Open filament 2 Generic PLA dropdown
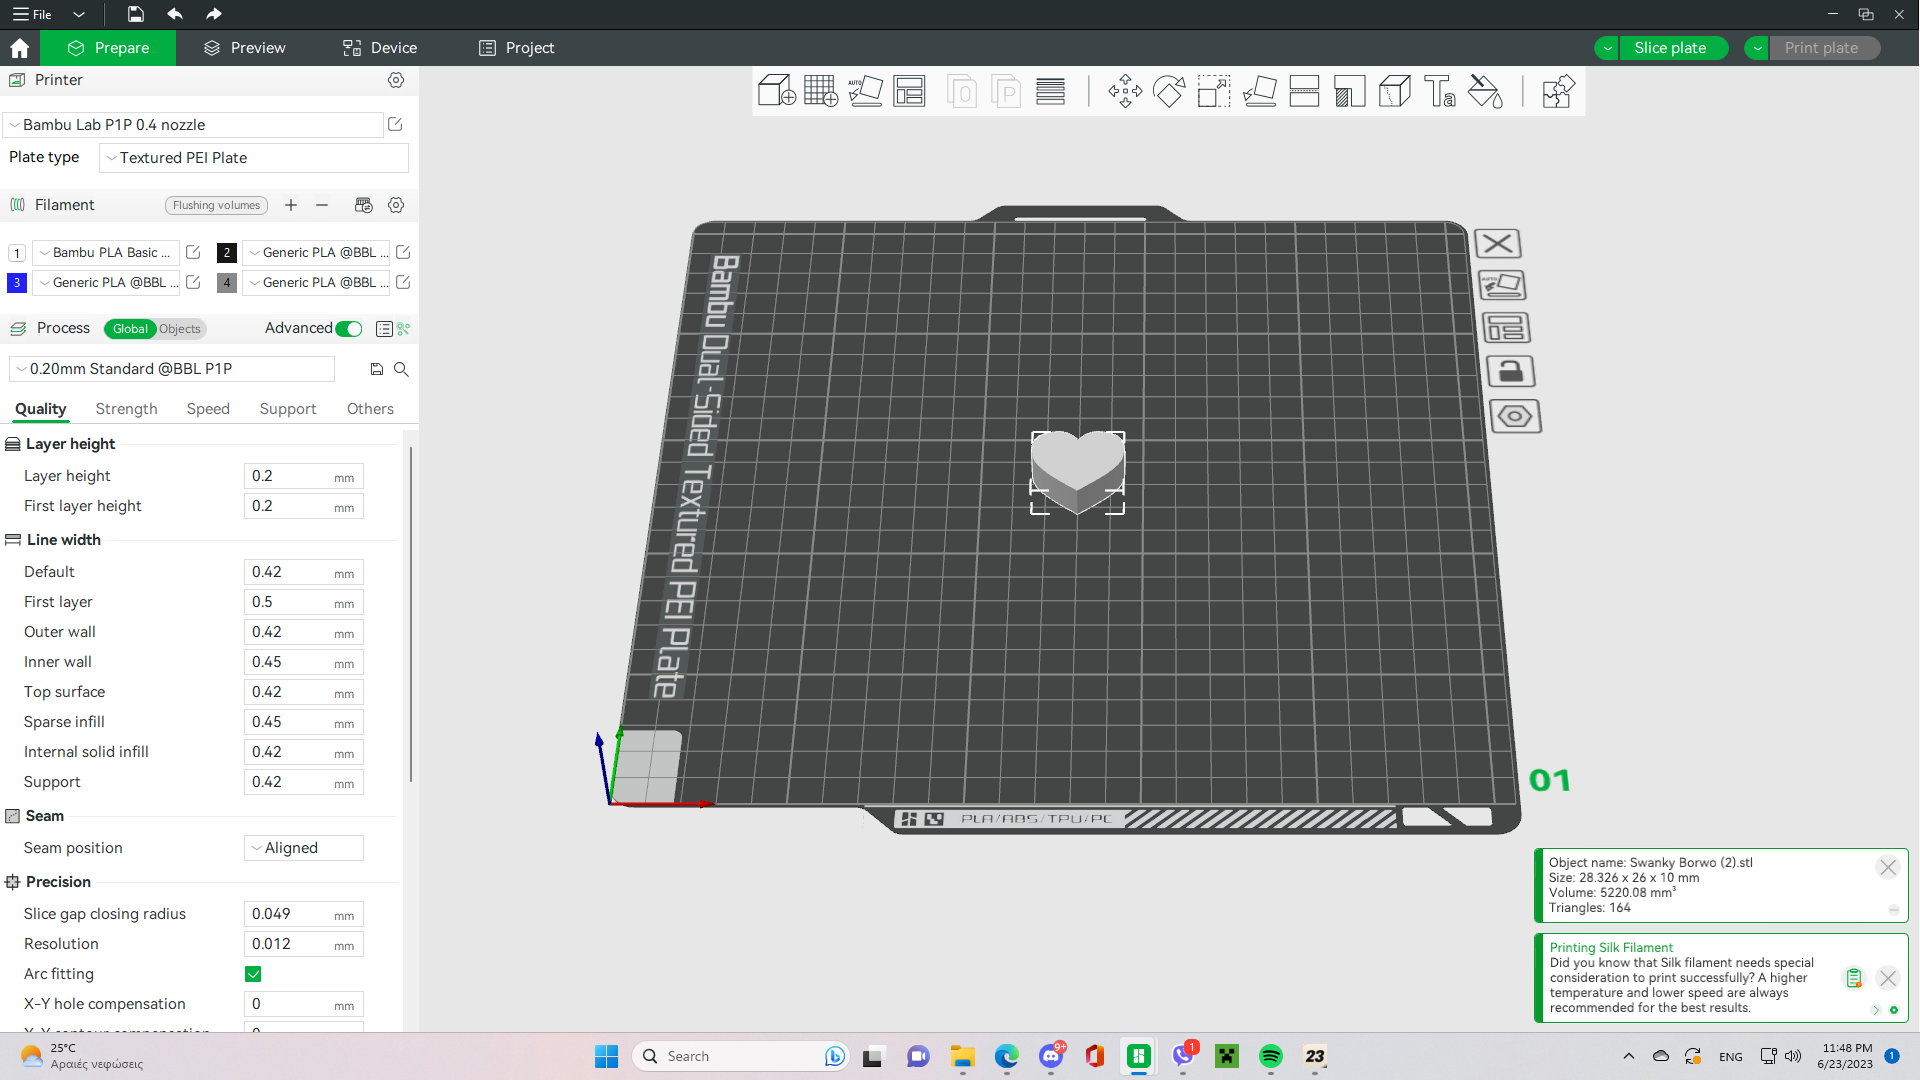The height and width of the screenshot is (1080, 1920). pyautogui.click(x=316, y=253)
